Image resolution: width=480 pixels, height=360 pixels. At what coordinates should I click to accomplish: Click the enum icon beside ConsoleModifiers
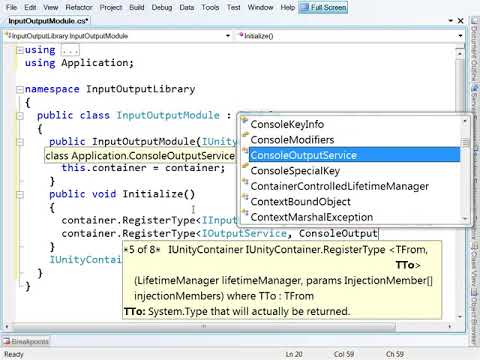pos(245,136)
